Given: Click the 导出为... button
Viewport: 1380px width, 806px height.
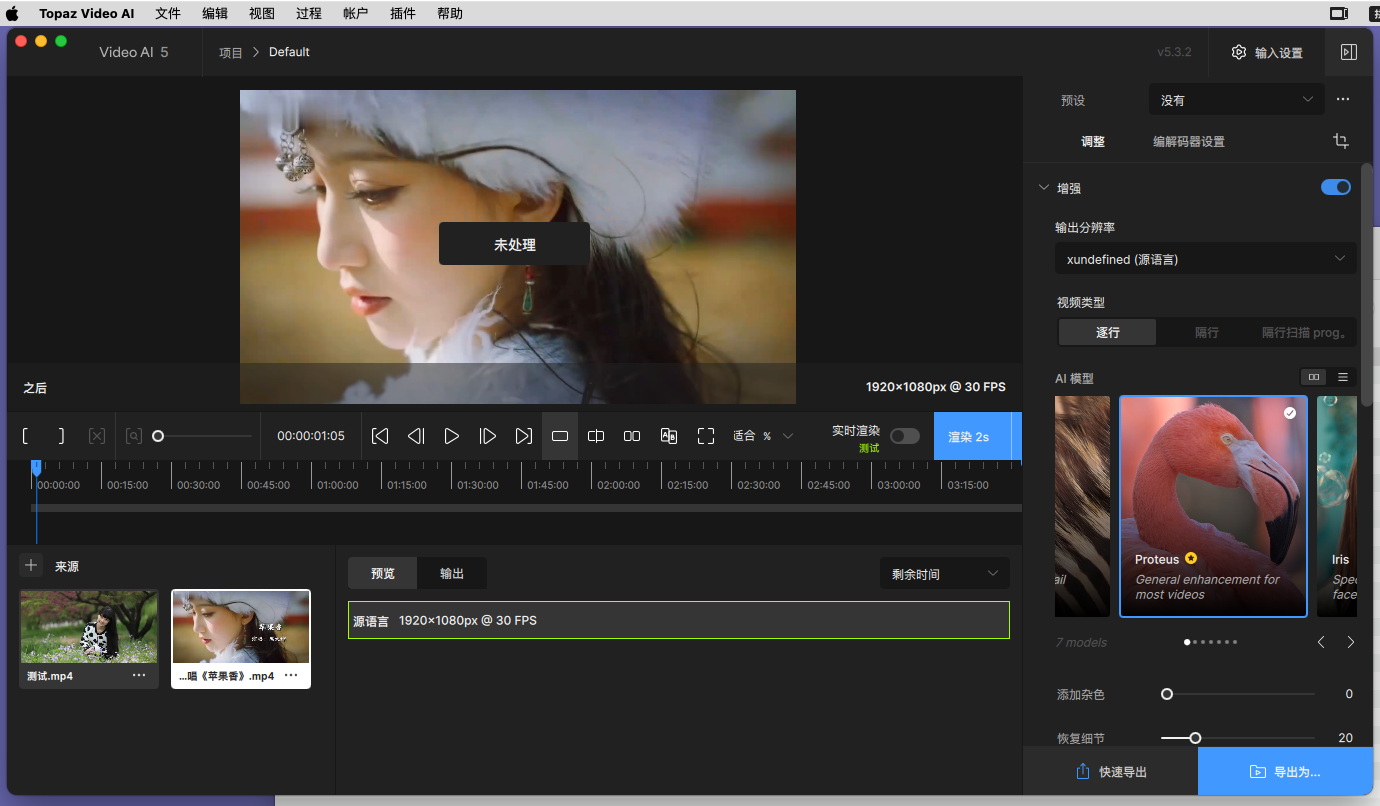Looking at the screenshot, I should (1285, 771).
